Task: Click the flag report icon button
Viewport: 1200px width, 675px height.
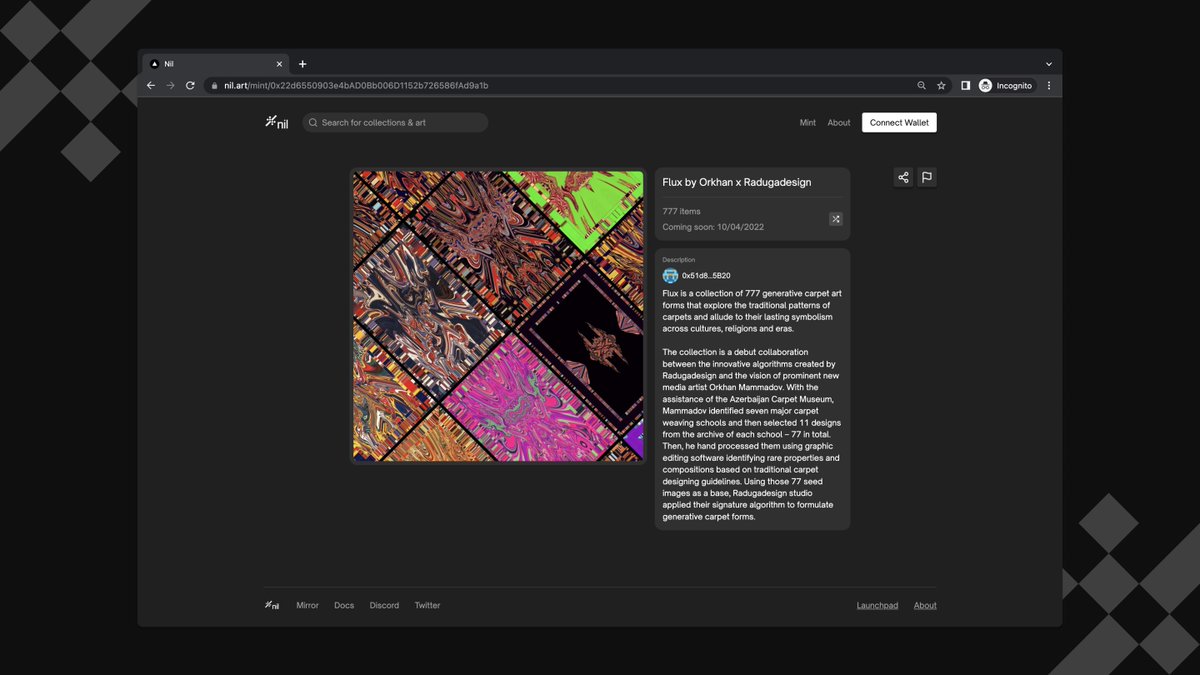Action: click(927, 177)
